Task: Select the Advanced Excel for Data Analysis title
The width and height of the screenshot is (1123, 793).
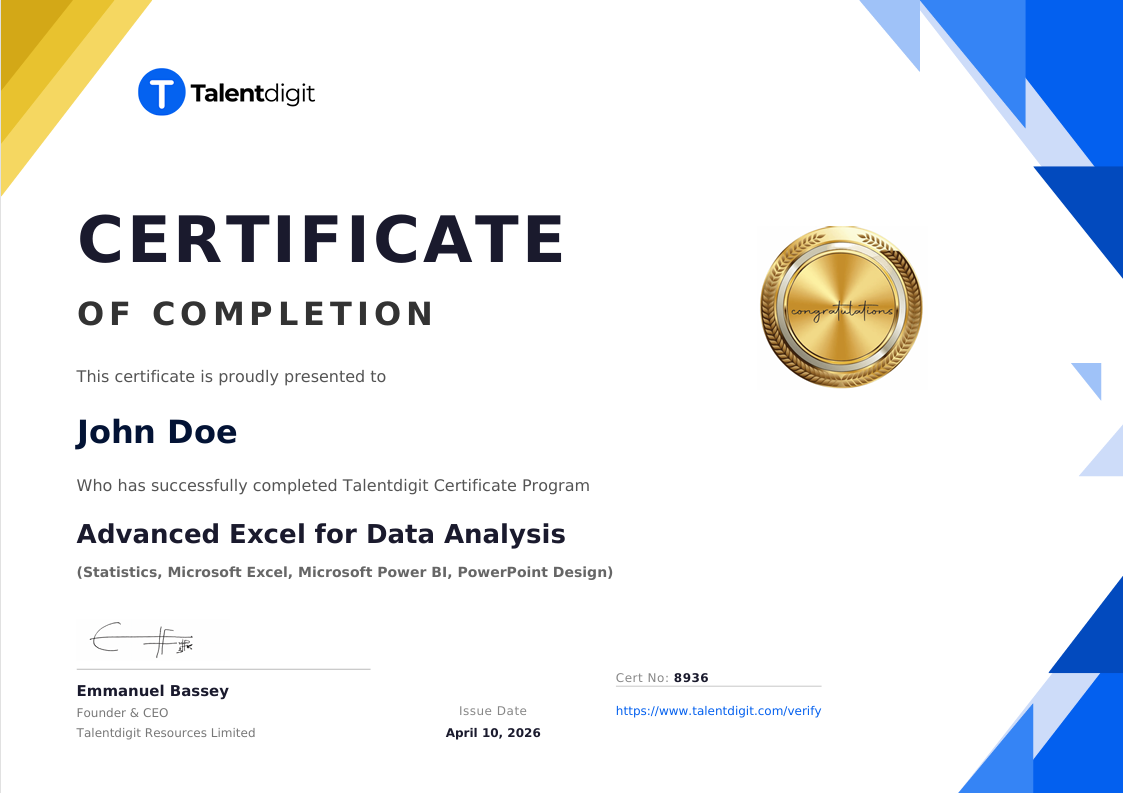Action: click(x=321, y=534)
